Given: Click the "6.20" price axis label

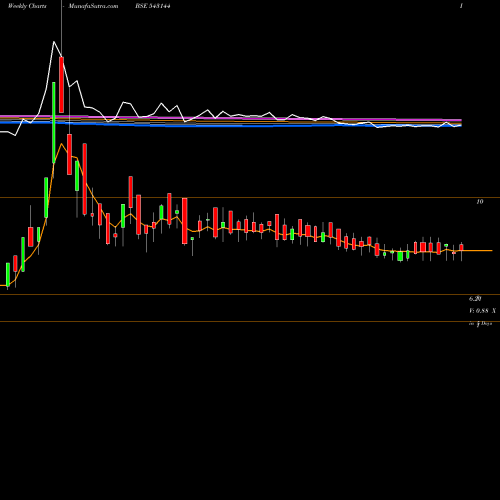Looking at the screenshot, I should click(475, 298).
